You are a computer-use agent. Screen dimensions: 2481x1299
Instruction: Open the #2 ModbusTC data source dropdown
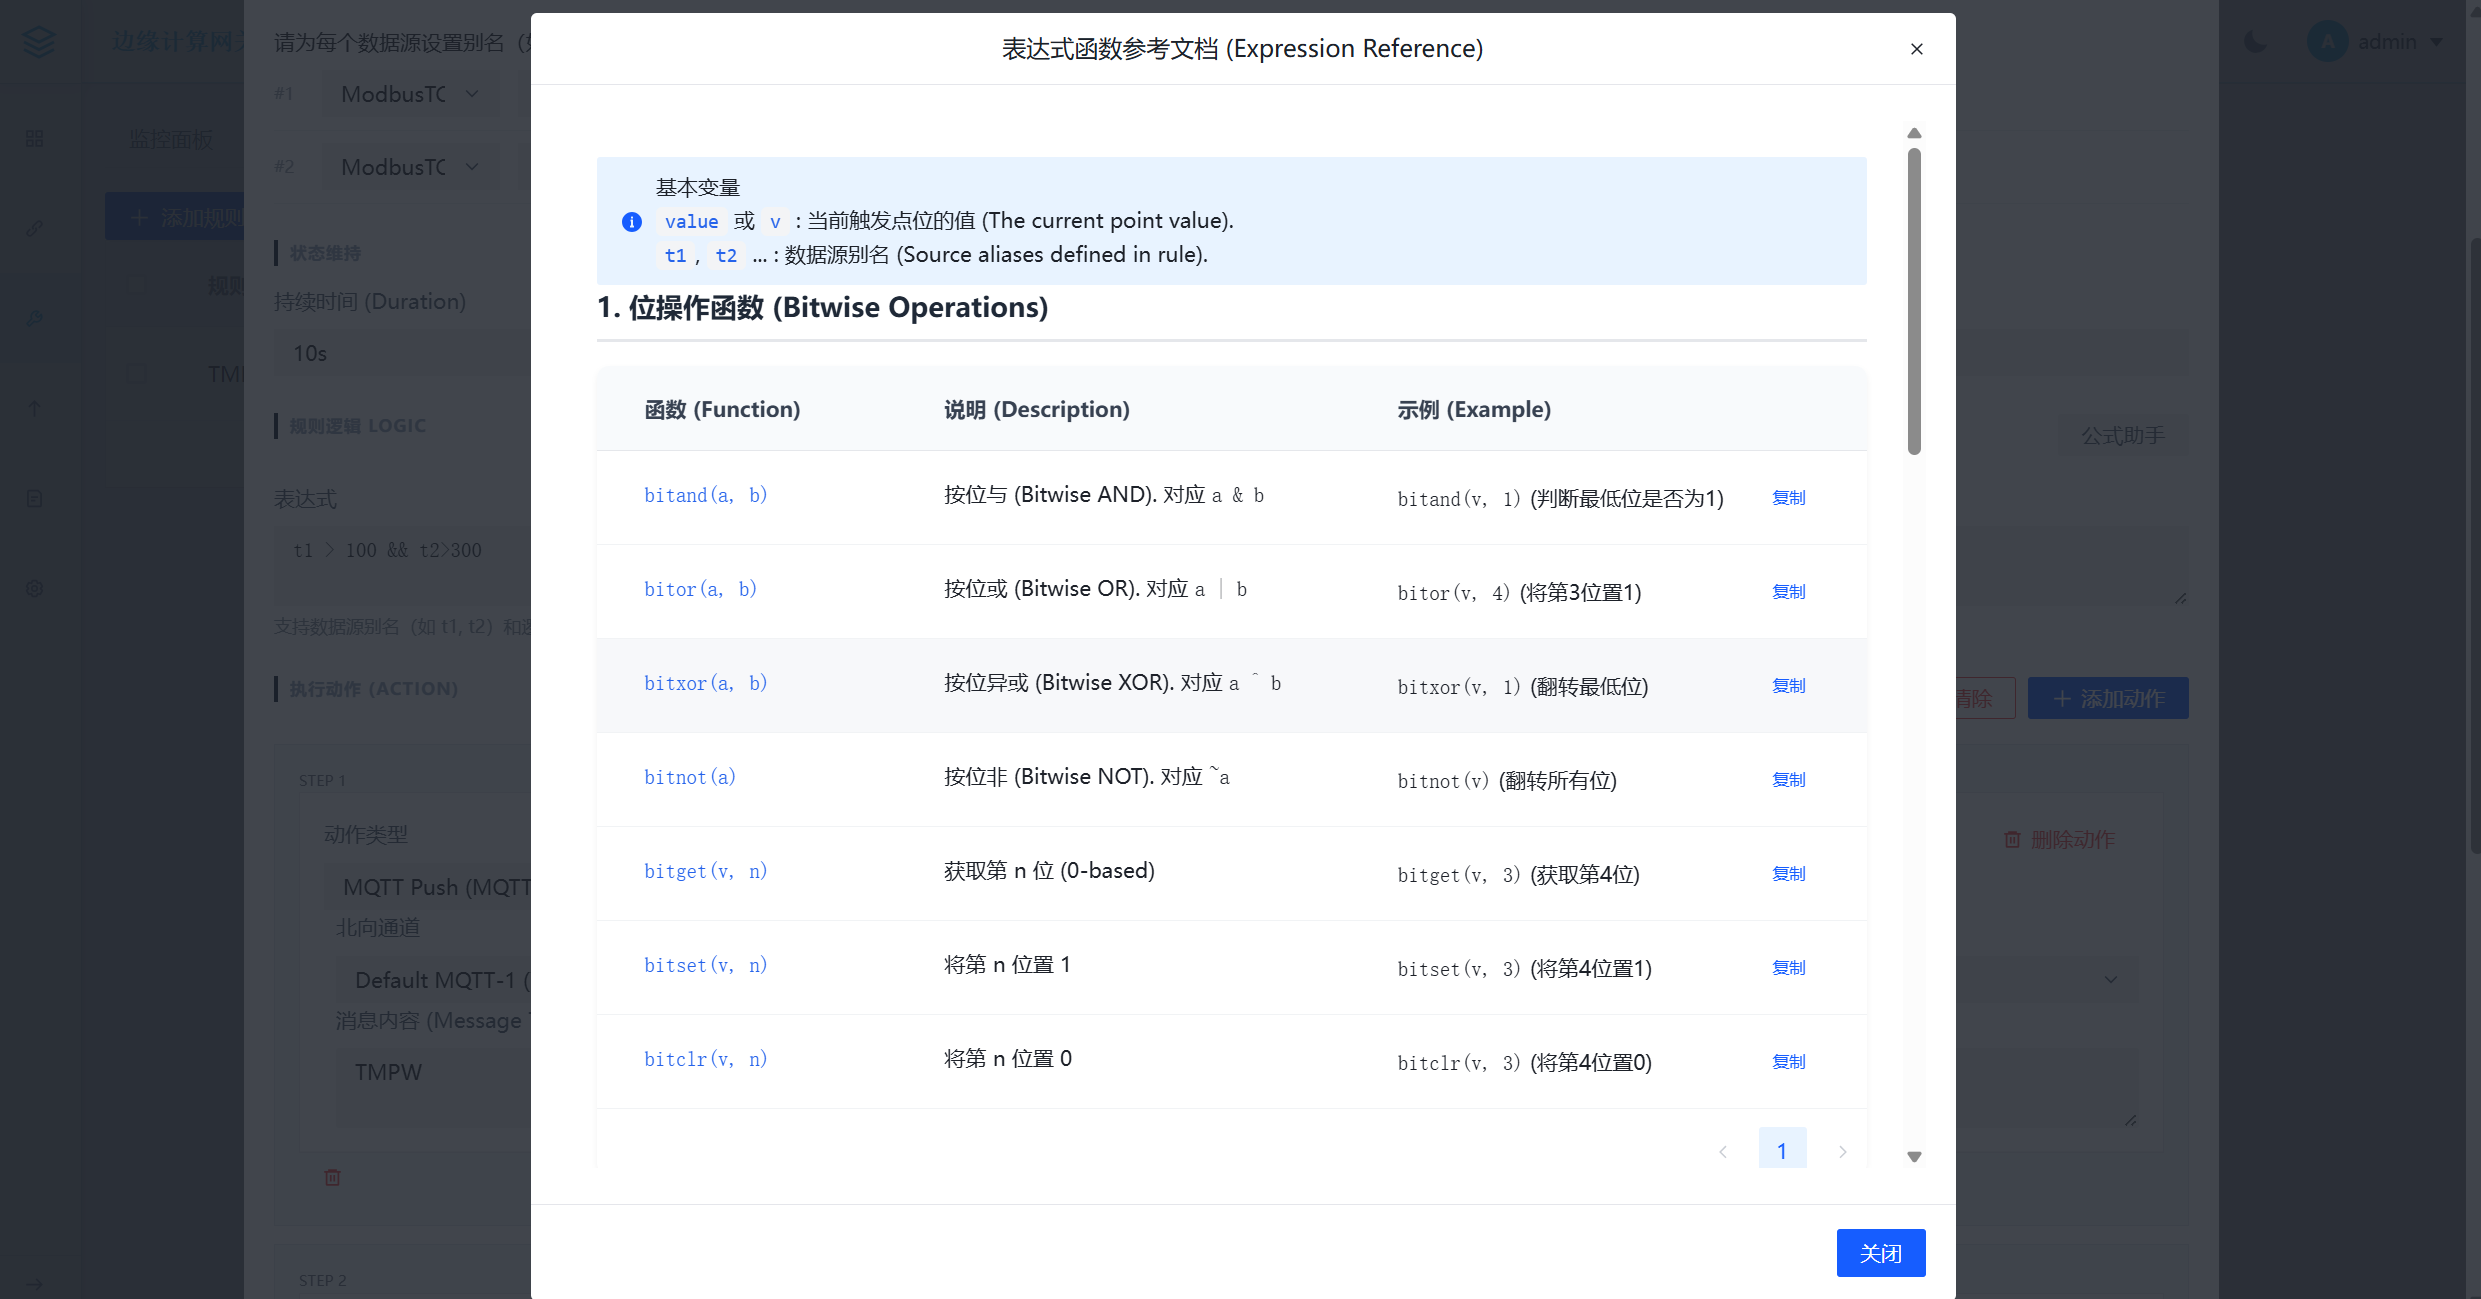tap(410, 167)
